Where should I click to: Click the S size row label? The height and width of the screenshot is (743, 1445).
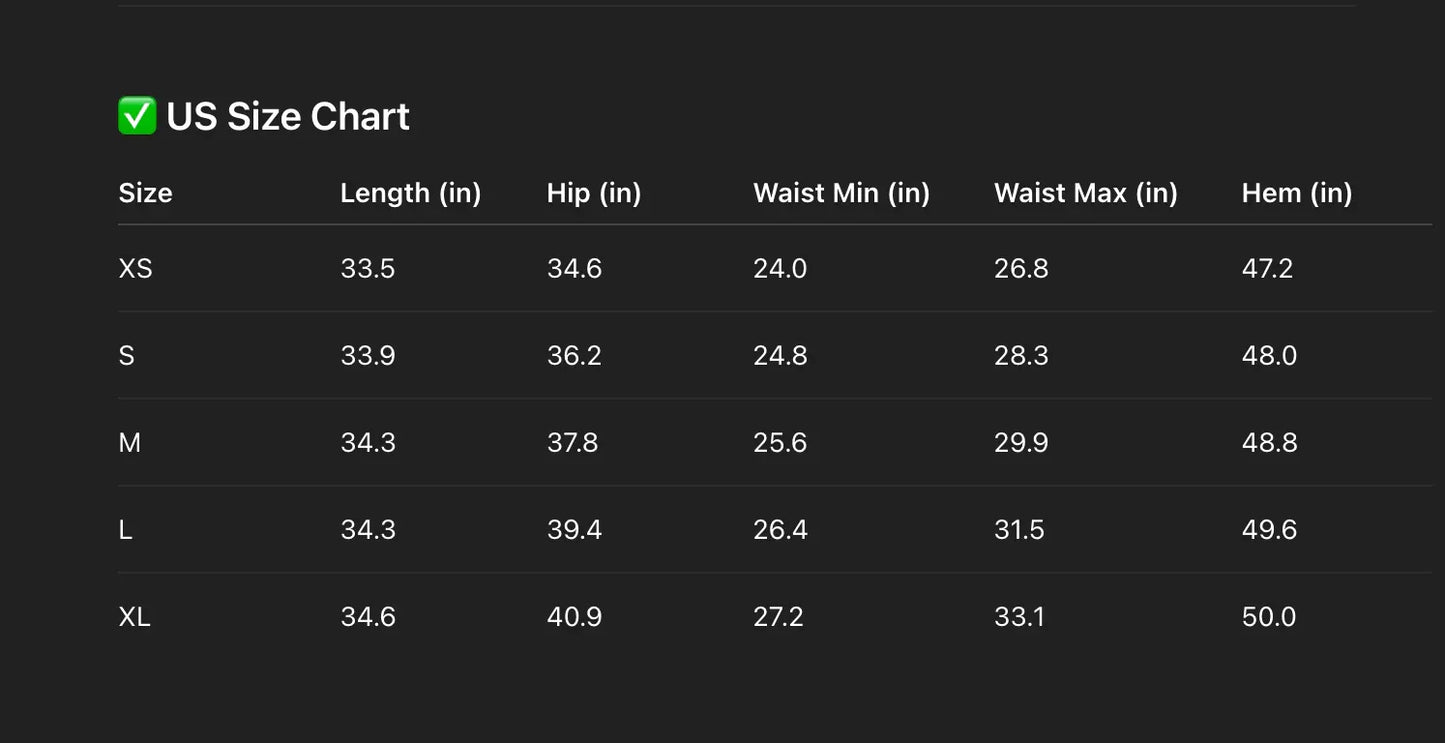coord(126,356)
